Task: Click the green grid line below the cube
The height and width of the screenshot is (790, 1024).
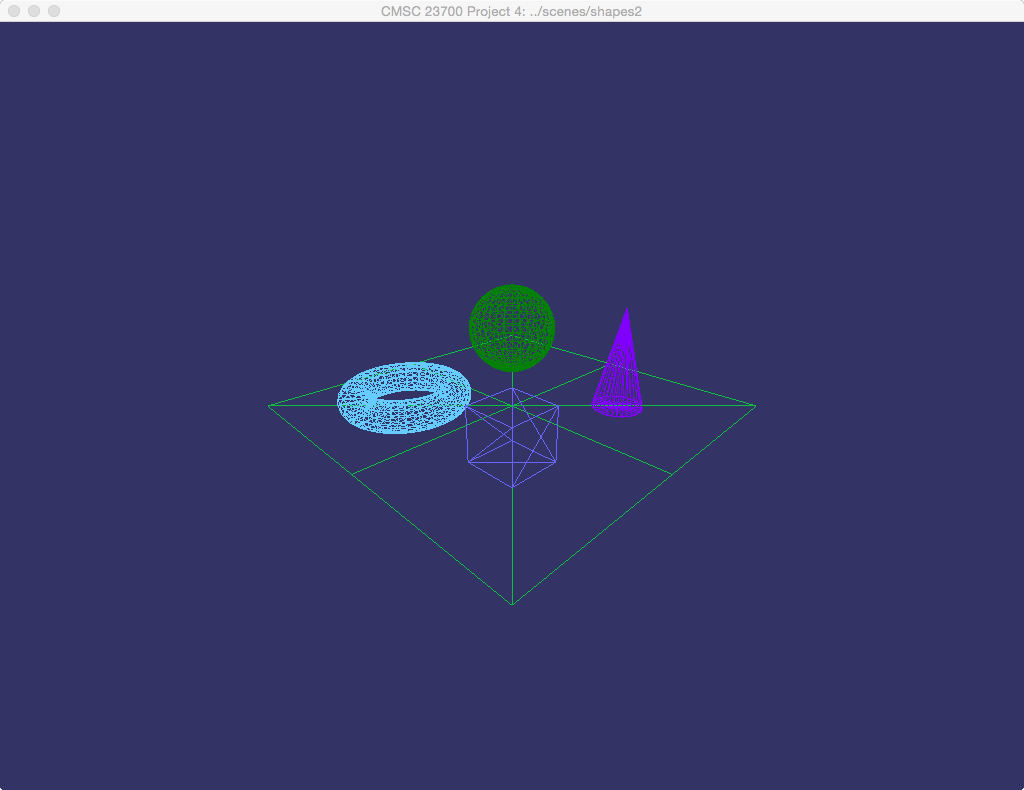Action: [512, 545]
